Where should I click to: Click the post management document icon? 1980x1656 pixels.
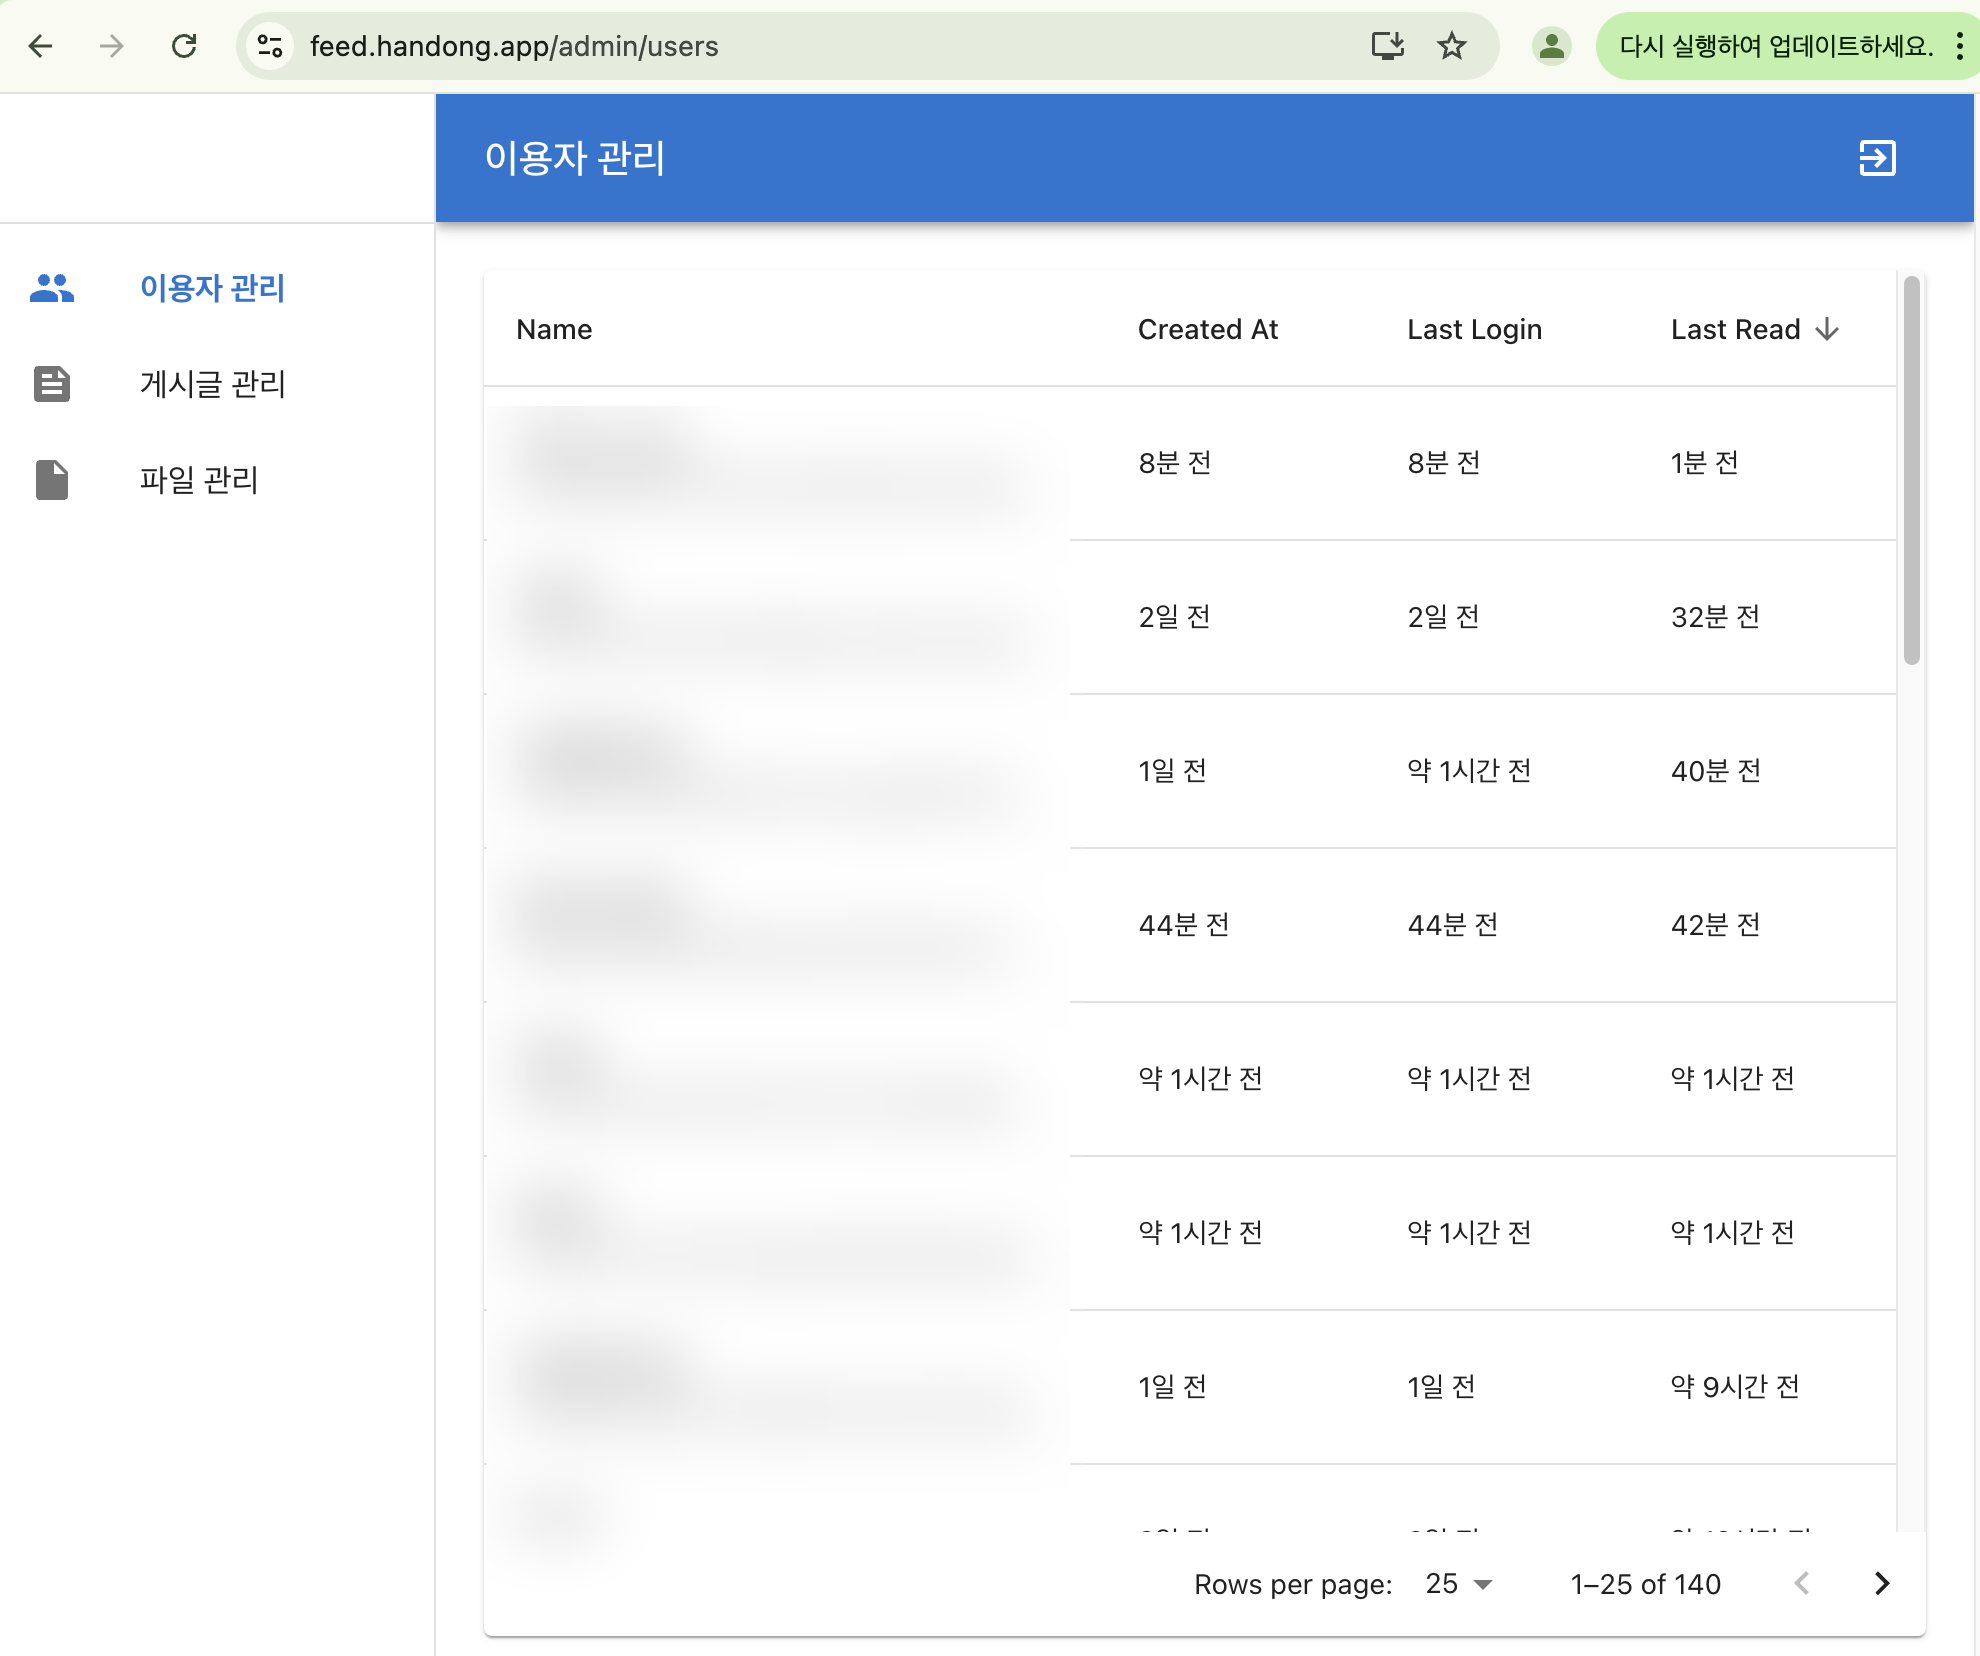[x=52, y=384]
